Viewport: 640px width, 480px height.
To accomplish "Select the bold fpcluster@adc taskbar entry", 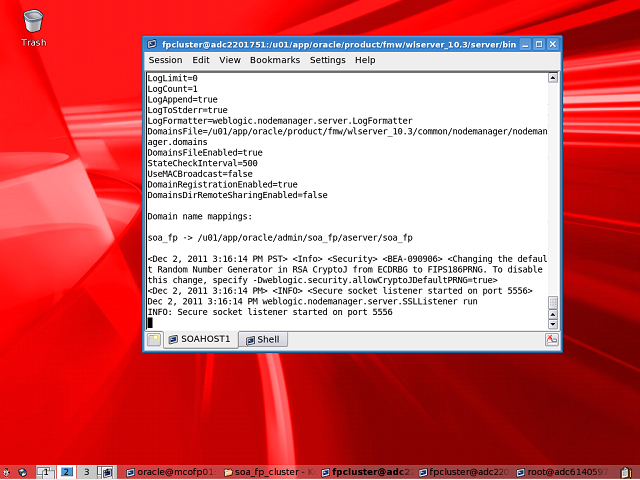I will point(367,472).
